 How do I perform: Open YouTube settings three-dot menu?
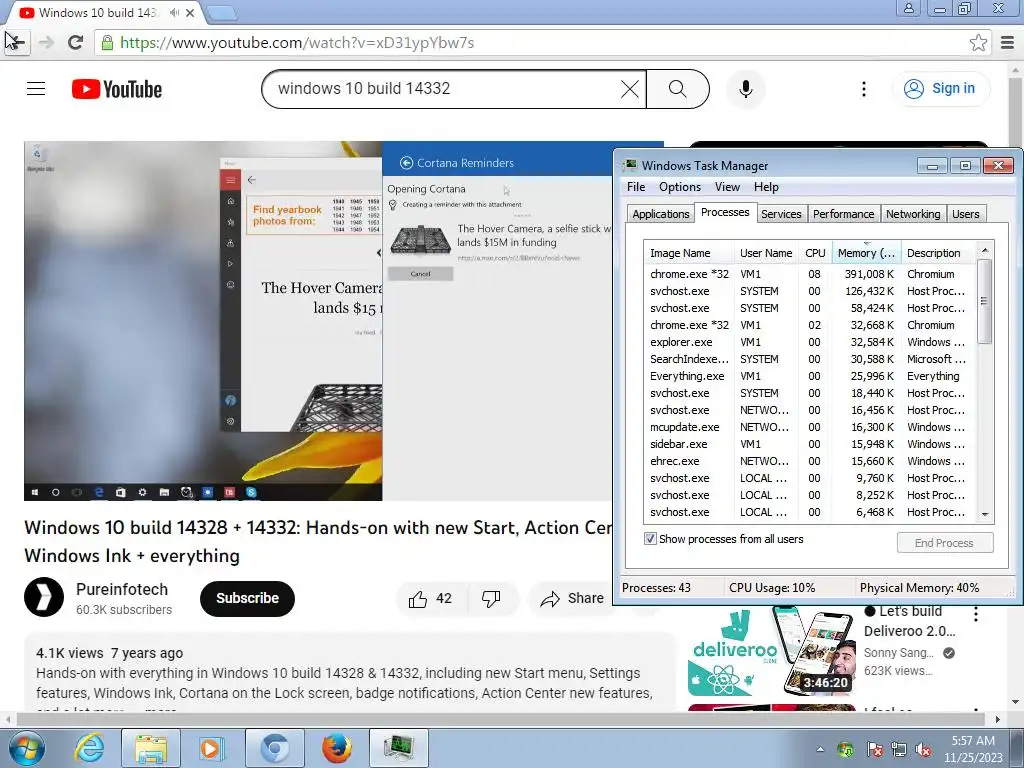pyautogui.click(x=863, y=89)
